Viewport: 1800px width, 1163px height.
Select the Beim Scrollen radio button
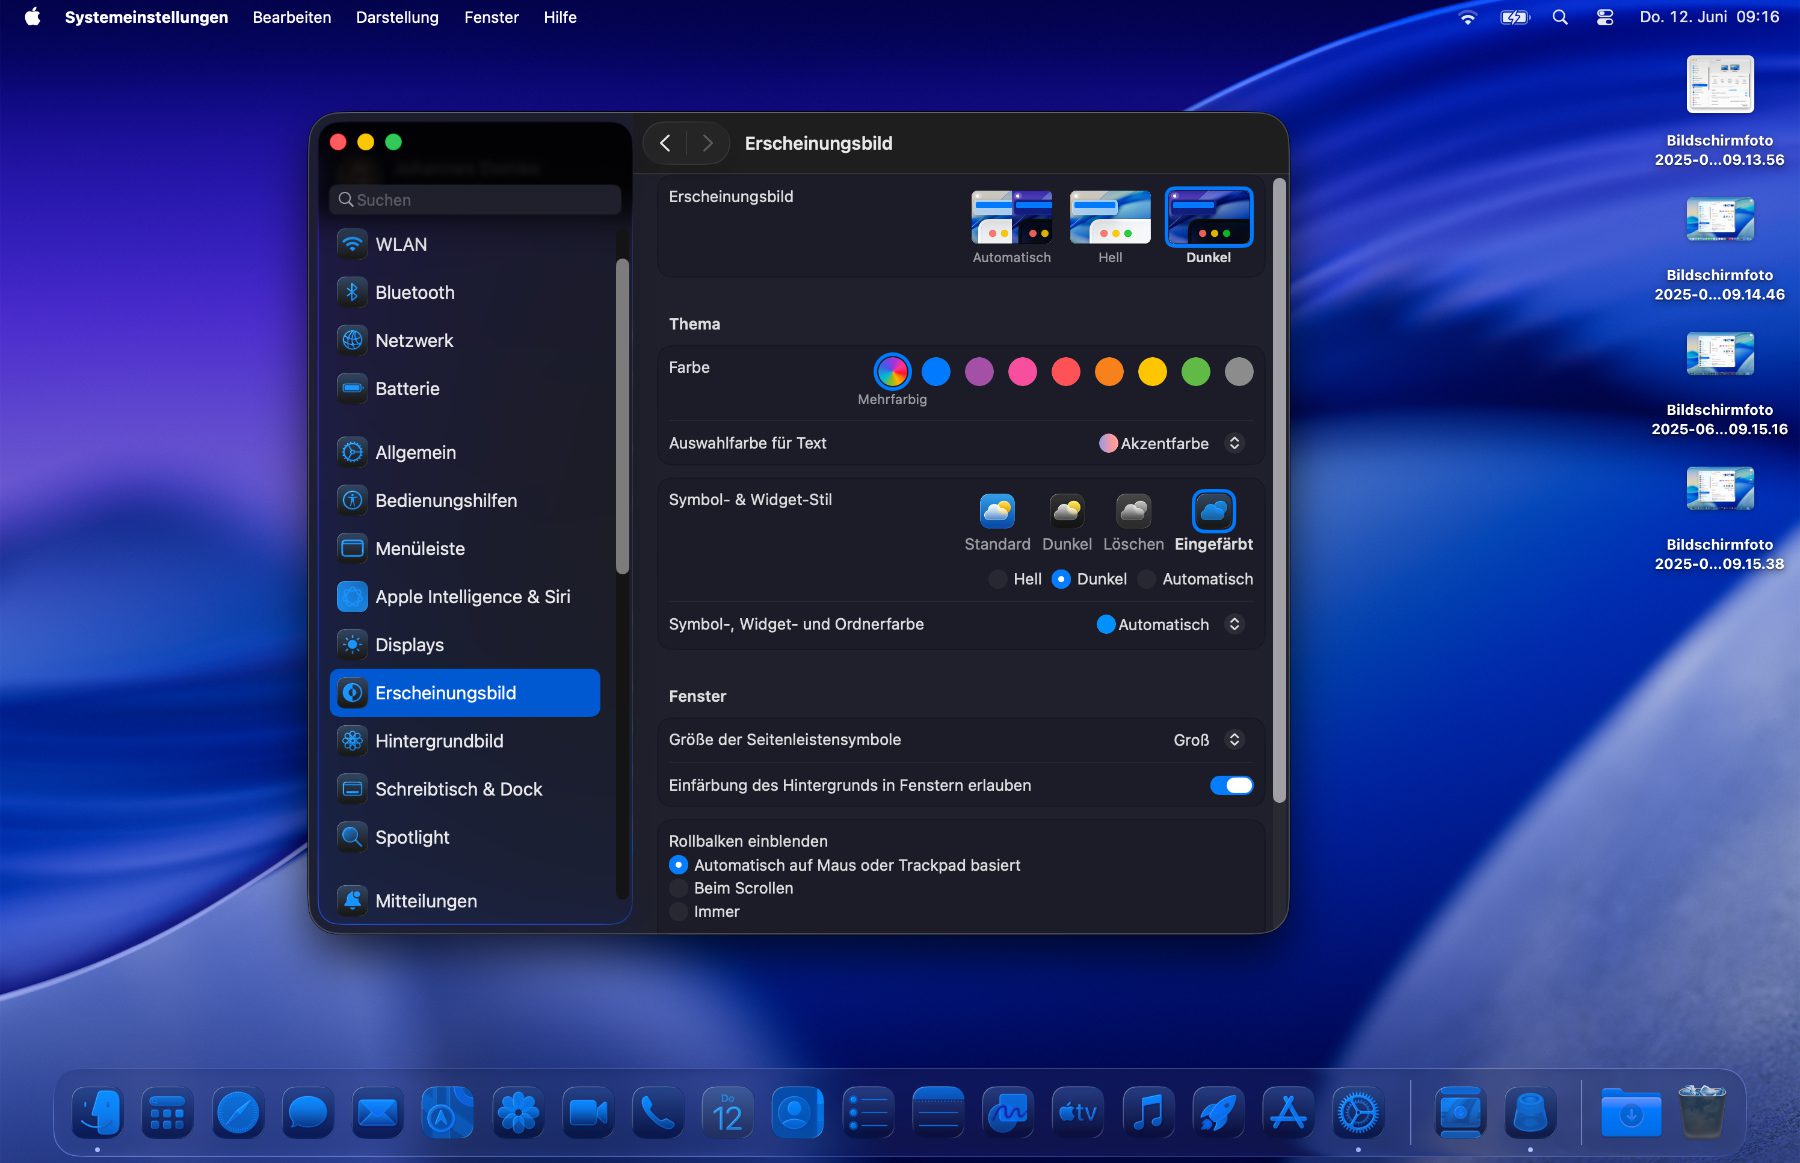click(679, 888)
